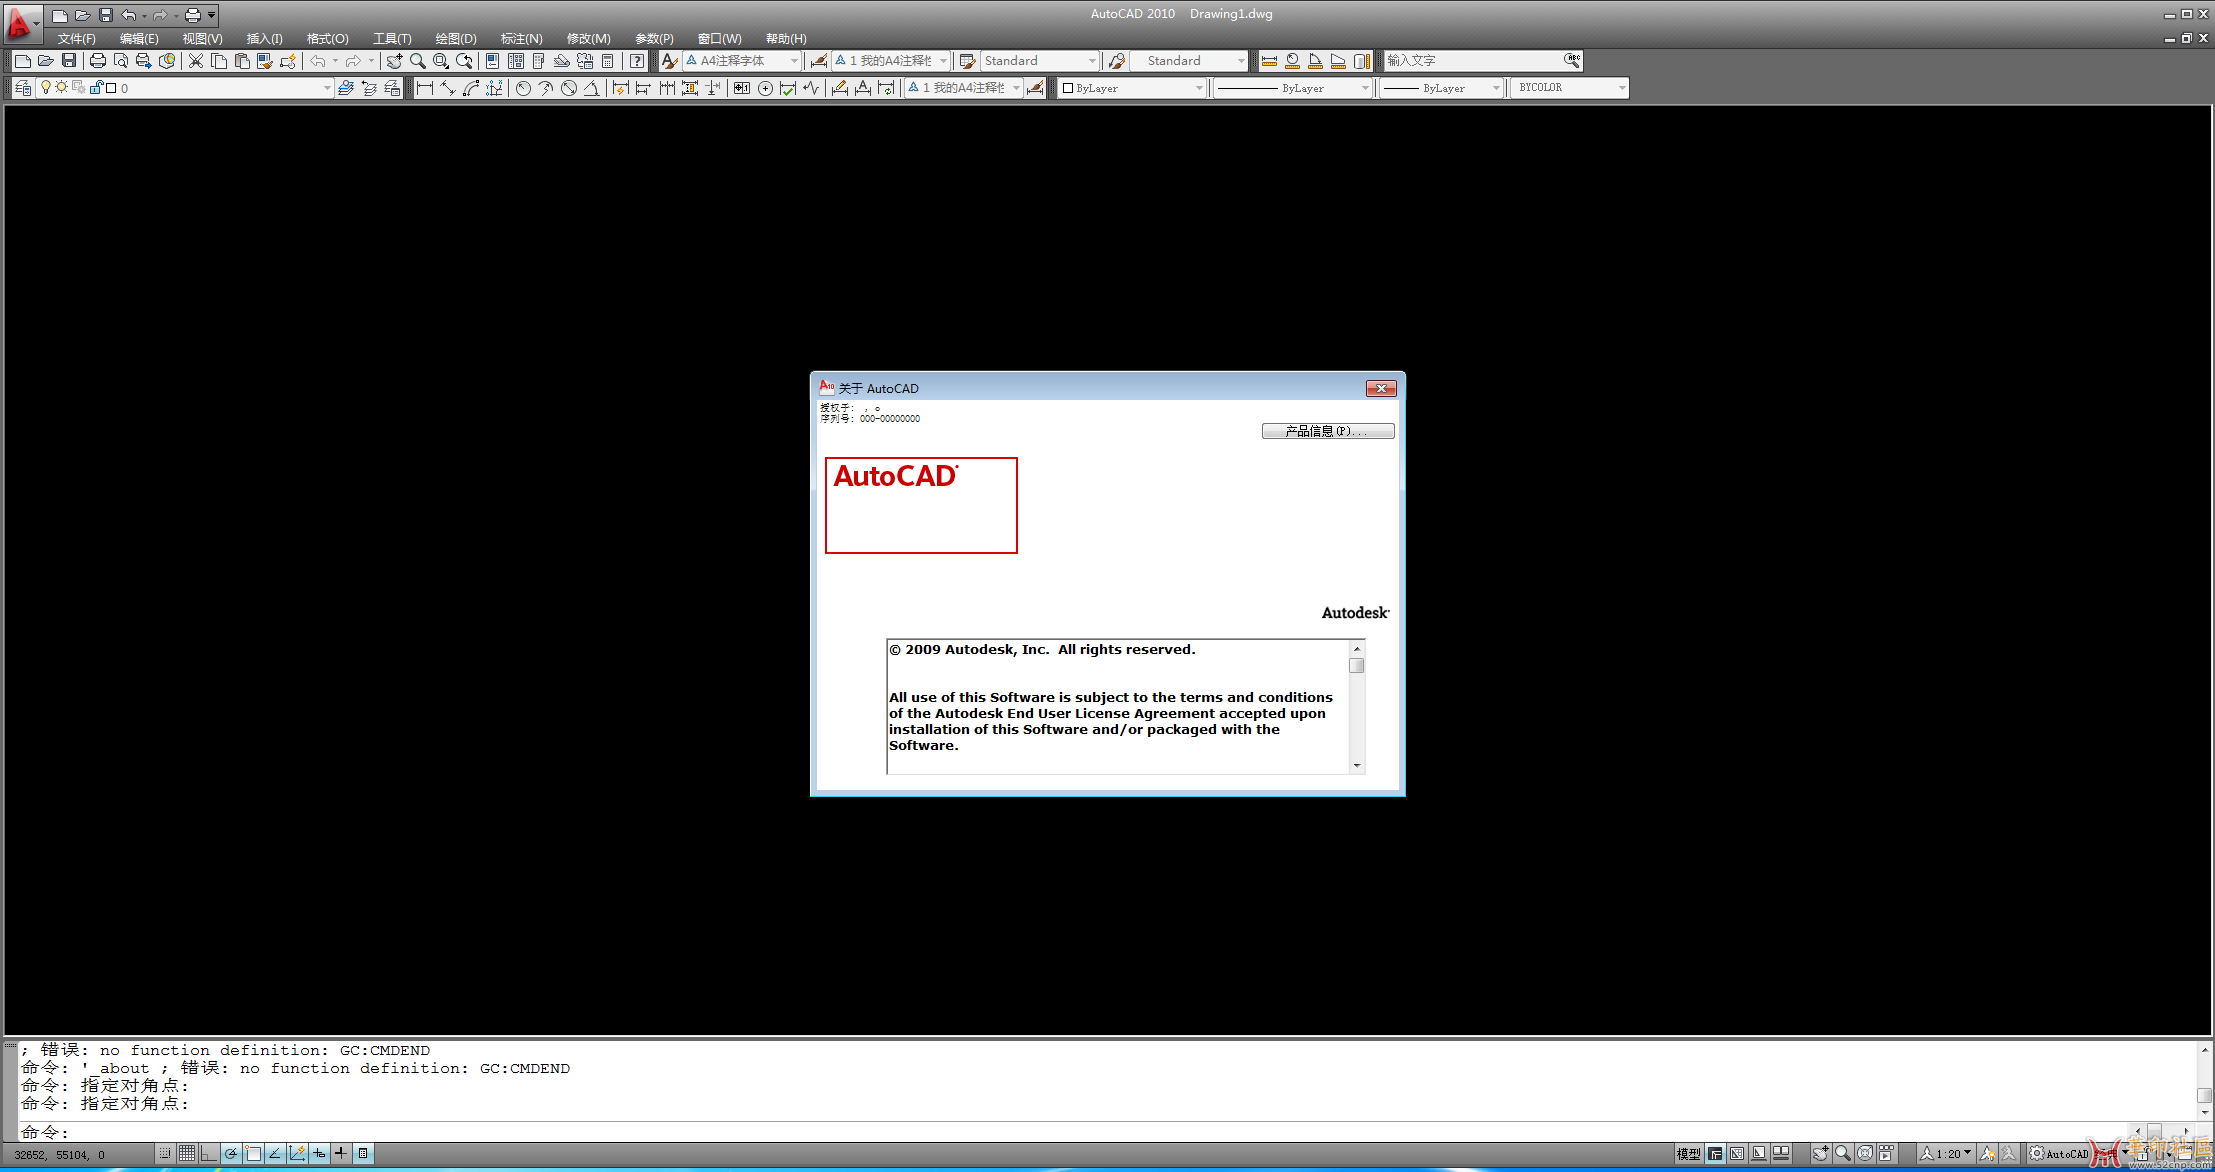Viewport: 2215px width, 1172px height.
Task: Toggle Object Snap Tracking in status bar
Action: [275, 1153]
